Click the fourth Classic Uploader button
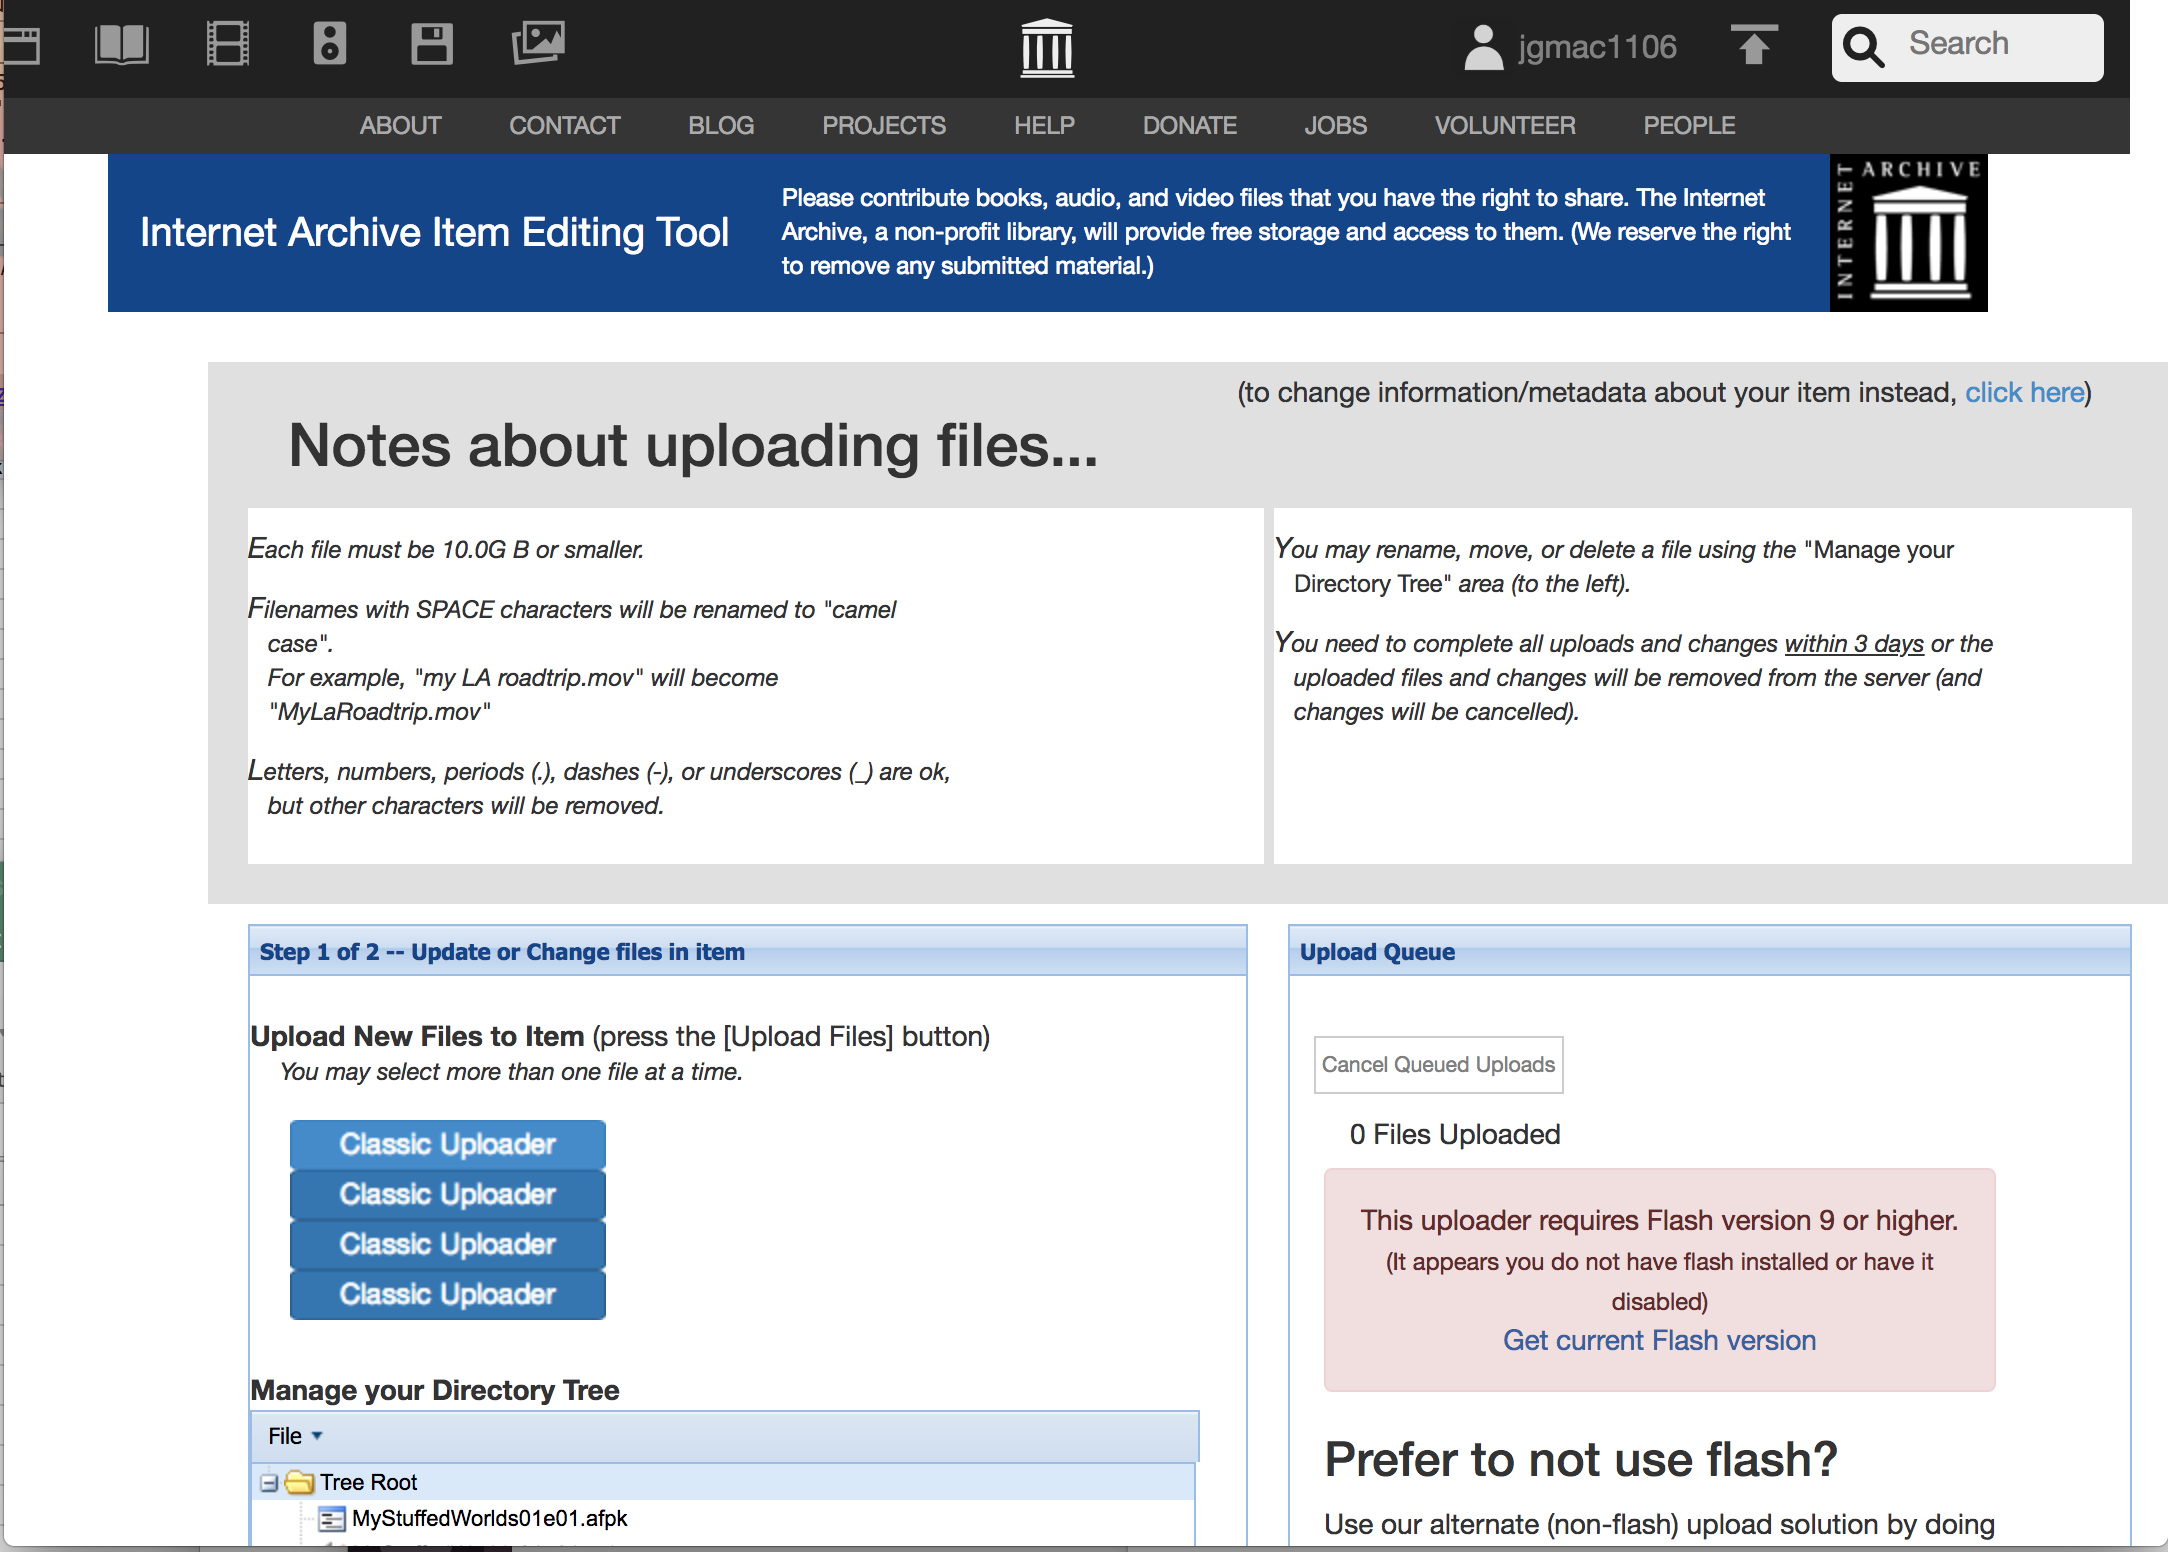The width and height of the screenshot is (2168, 1552). pos(448,1294)
